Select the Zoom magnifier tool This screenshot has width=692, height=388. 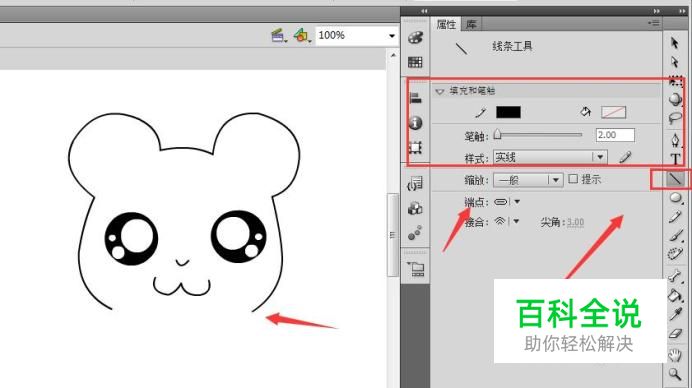[x=675, y=374]
